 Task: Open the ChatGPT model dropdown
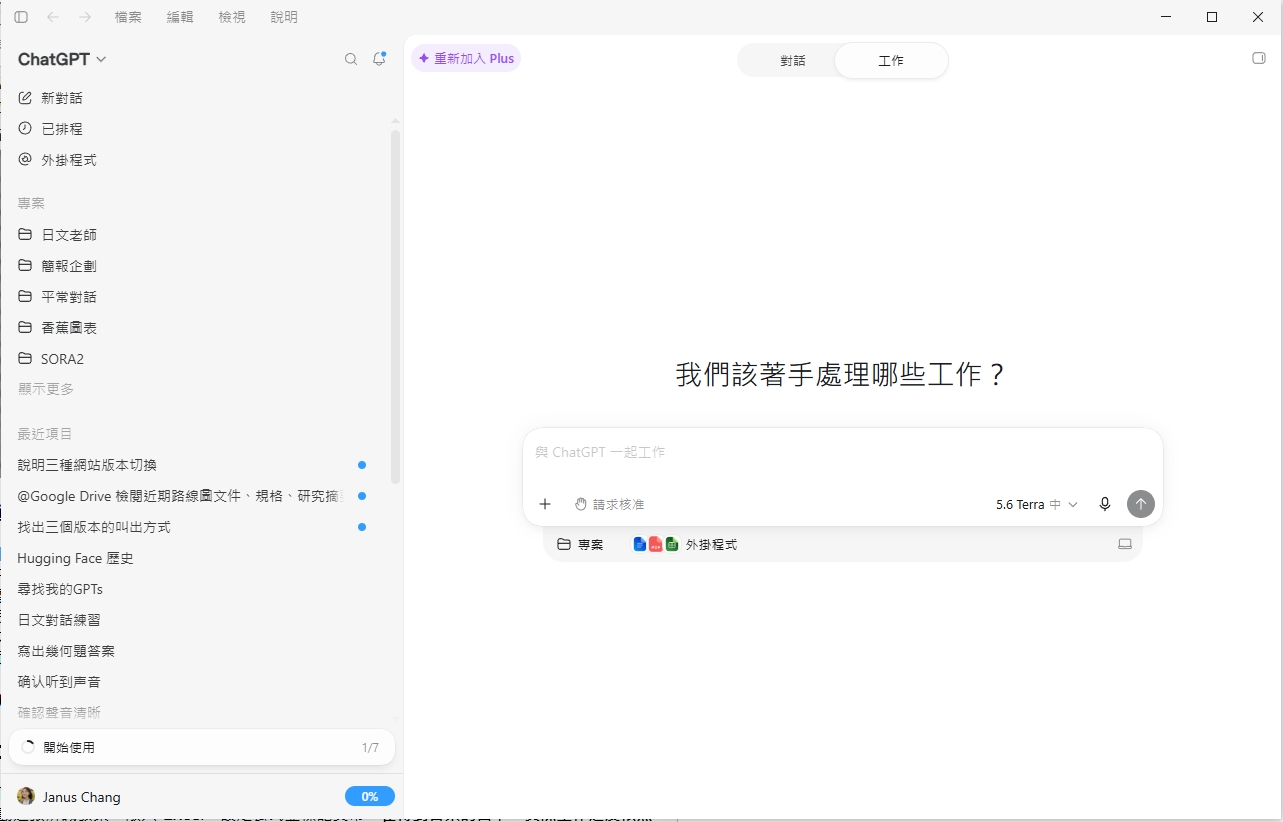coord(62,59)
